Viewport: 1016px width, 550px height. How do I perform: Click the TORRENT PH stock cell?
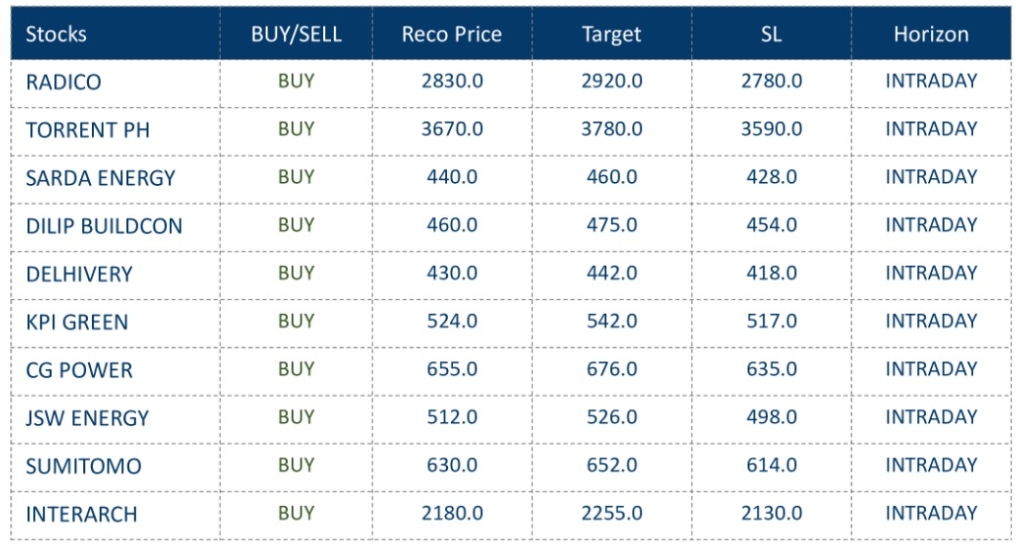(x=88, y=130)
